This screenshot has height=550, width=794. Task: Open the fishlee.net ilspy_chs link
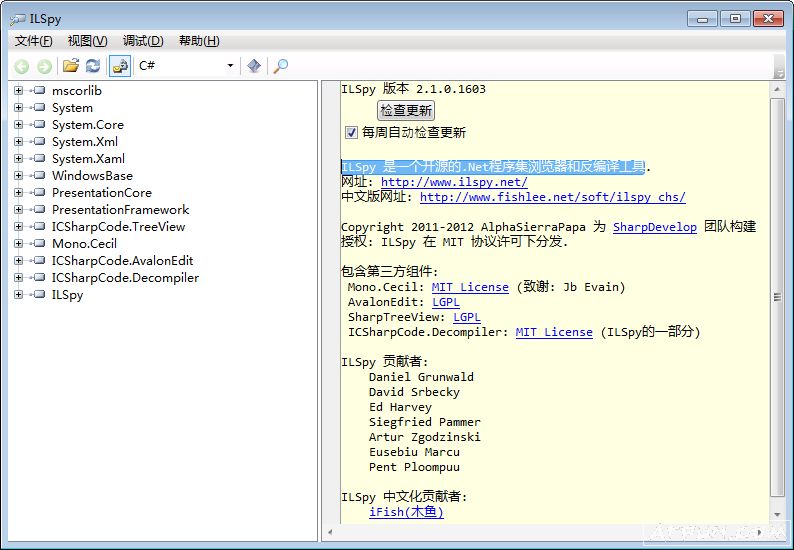point(552,197)
